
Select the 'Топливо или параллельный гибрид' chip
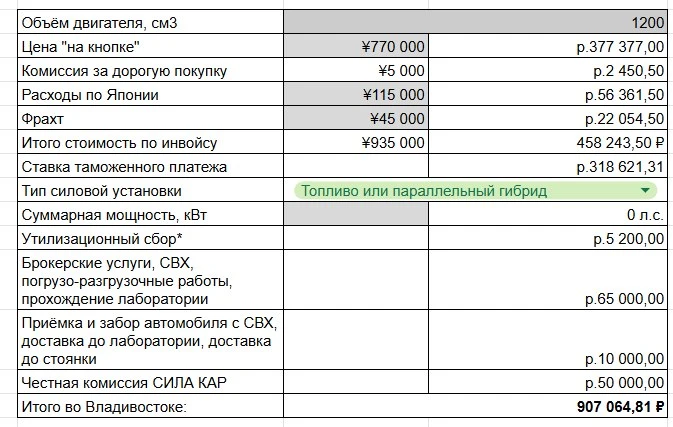475,191
